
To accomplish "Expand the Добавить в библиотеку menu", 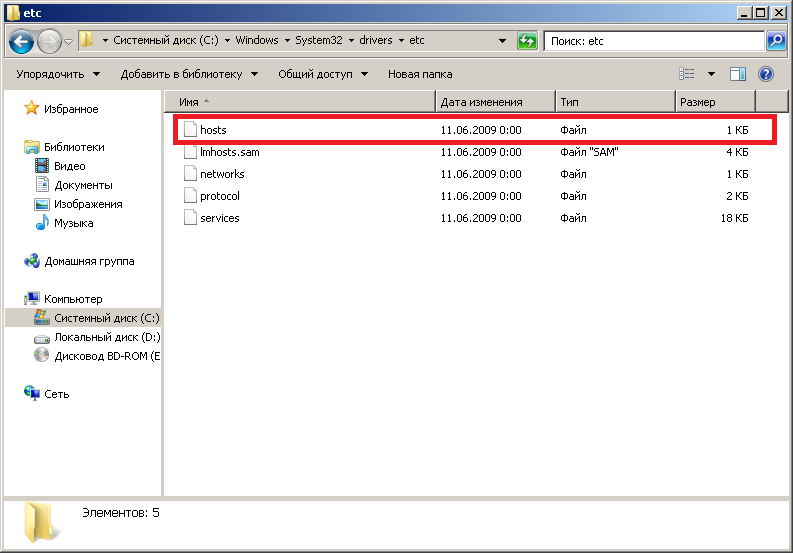I will click(x=189, y=74).
